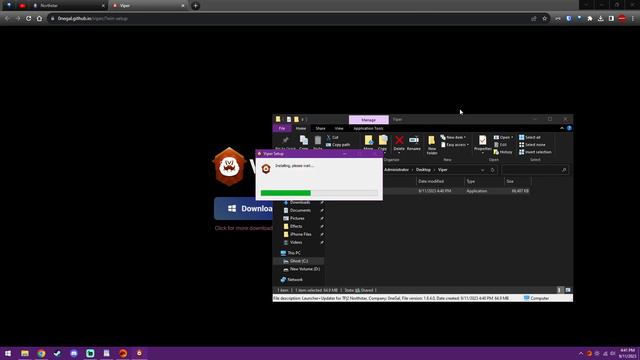Open the Windows Start menu
This screenshot has height=360, width=640.
8,353
